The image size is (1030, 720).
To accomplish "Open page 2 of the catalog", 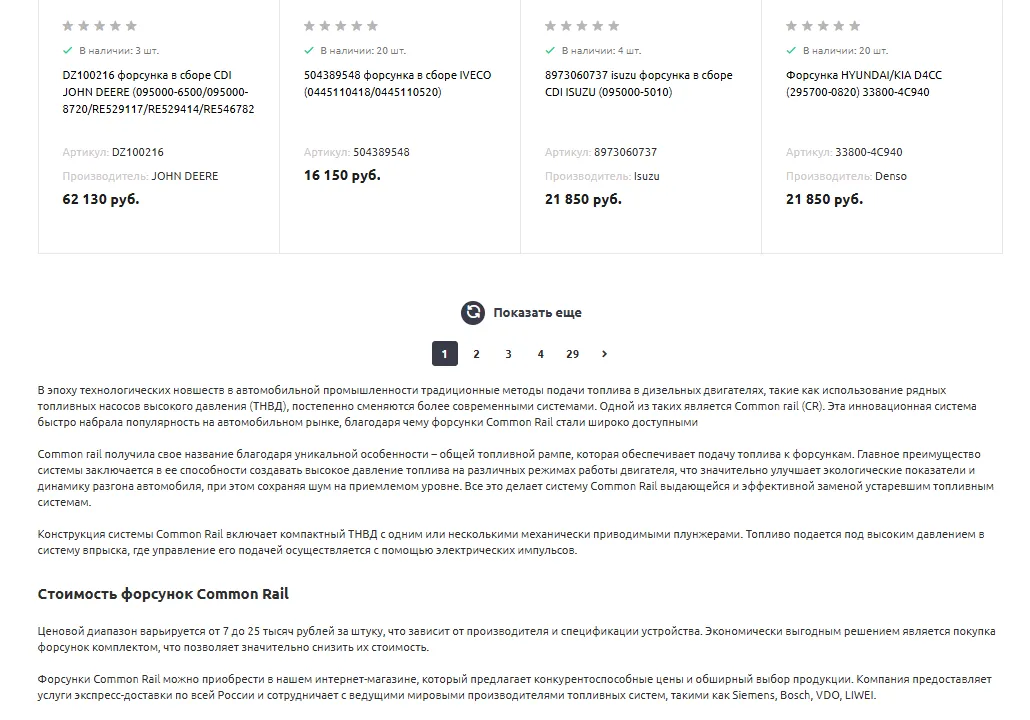I will (476, 354).
